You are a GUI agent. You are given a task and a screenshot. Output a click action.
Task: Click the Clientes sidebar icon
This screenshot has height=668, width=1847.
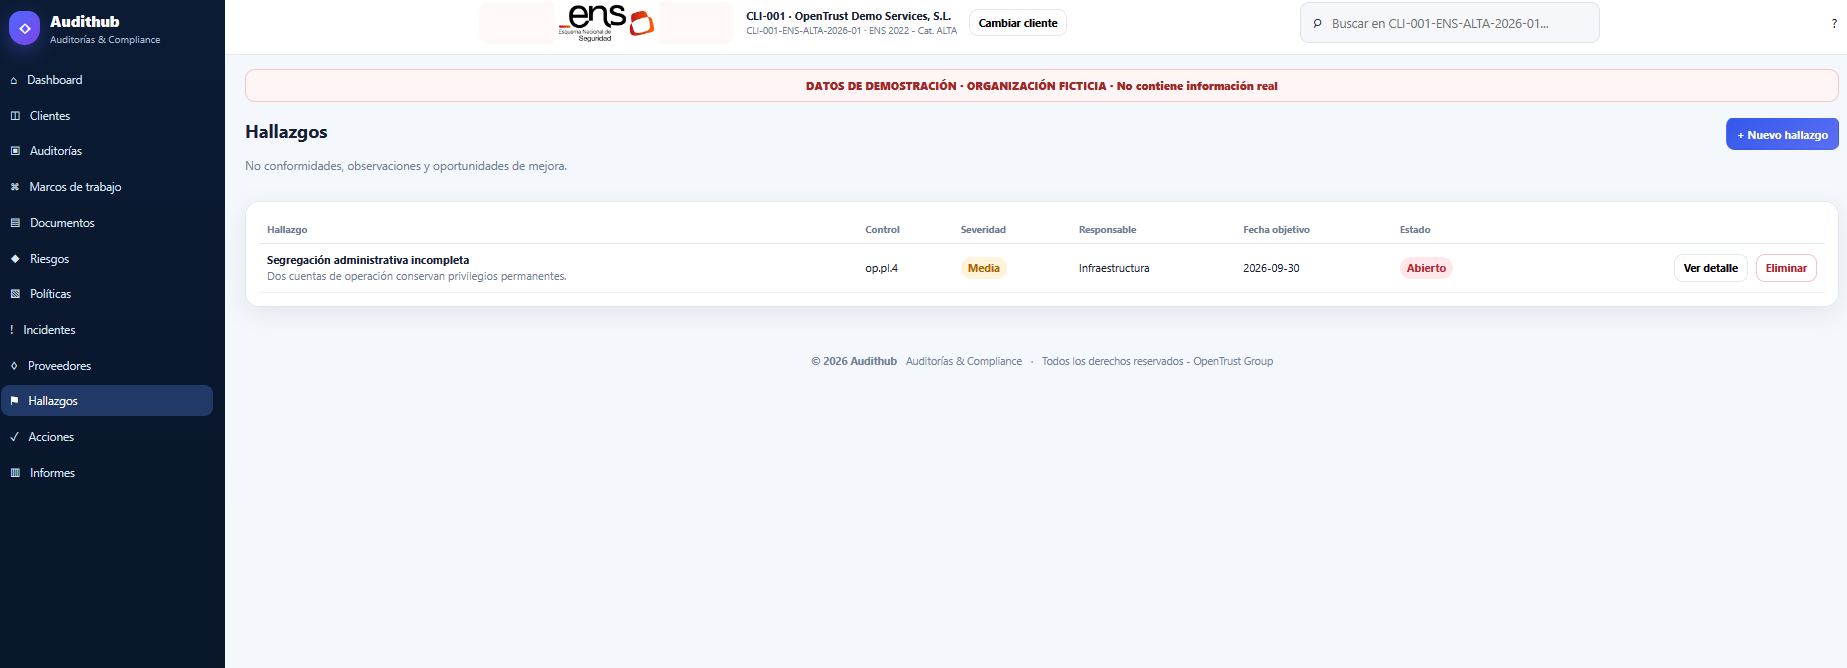coord(15,116)
